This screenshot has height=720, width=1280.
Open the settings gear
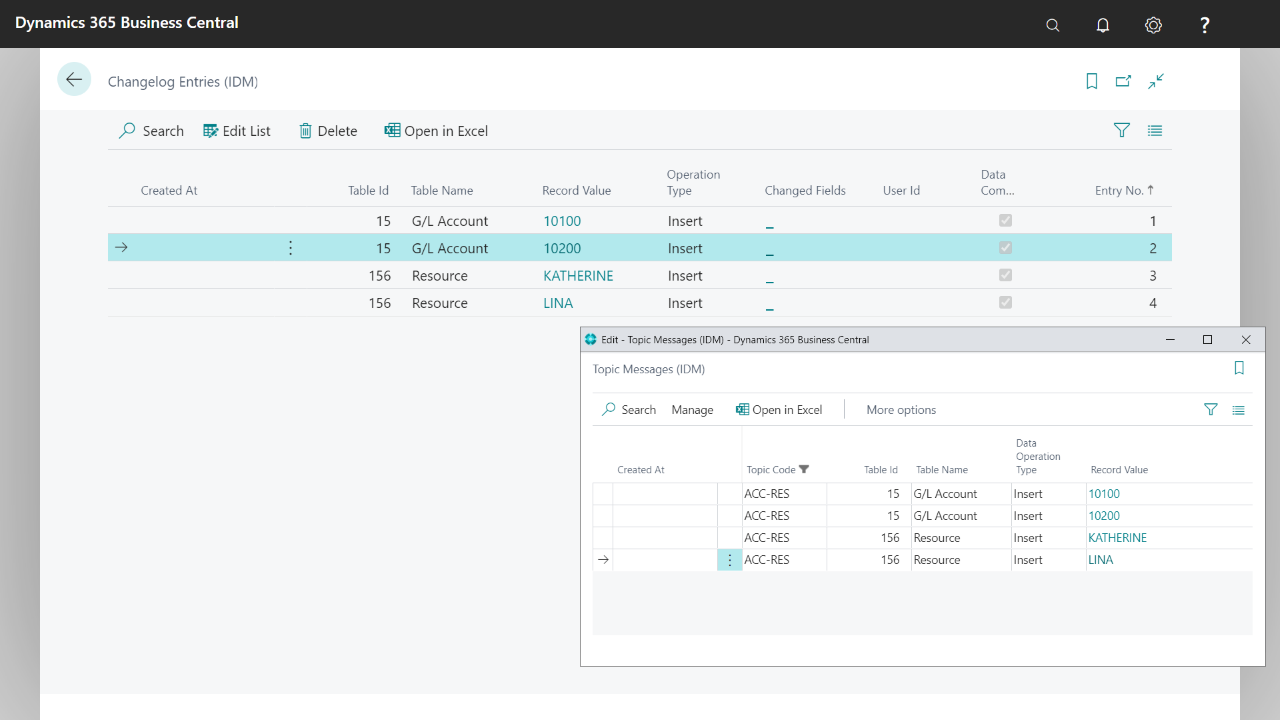1154,25
